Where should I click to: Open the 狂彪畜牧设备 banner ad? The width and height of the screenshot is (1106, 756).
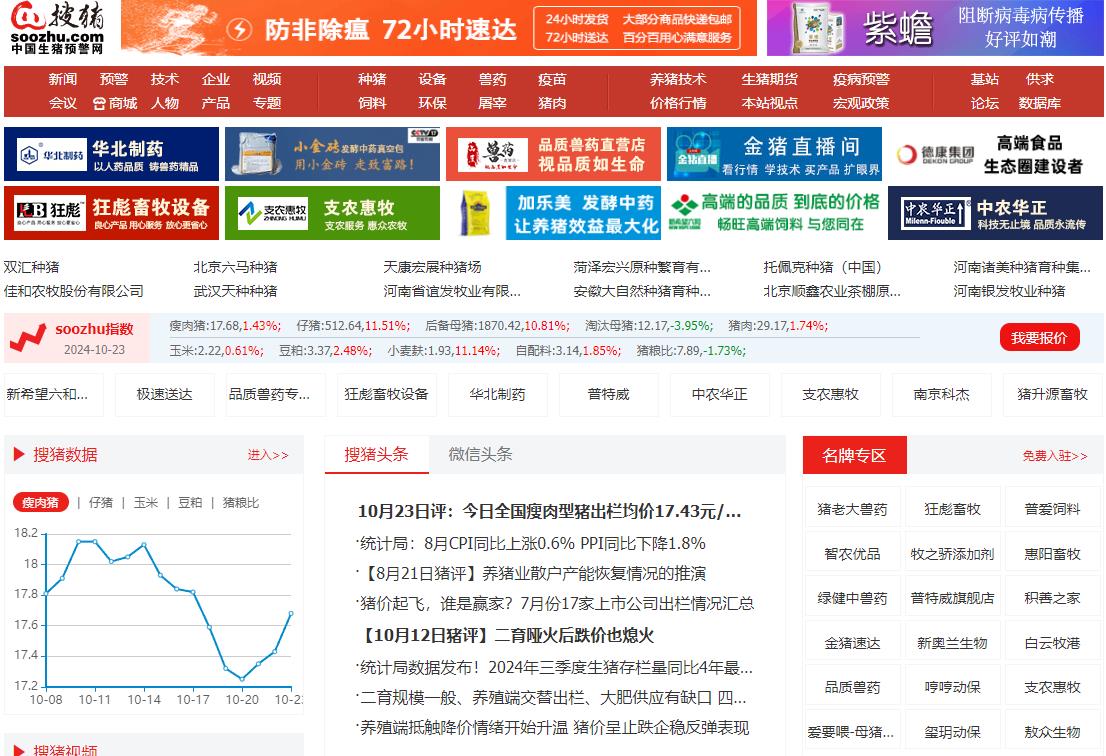click(111, 213)
